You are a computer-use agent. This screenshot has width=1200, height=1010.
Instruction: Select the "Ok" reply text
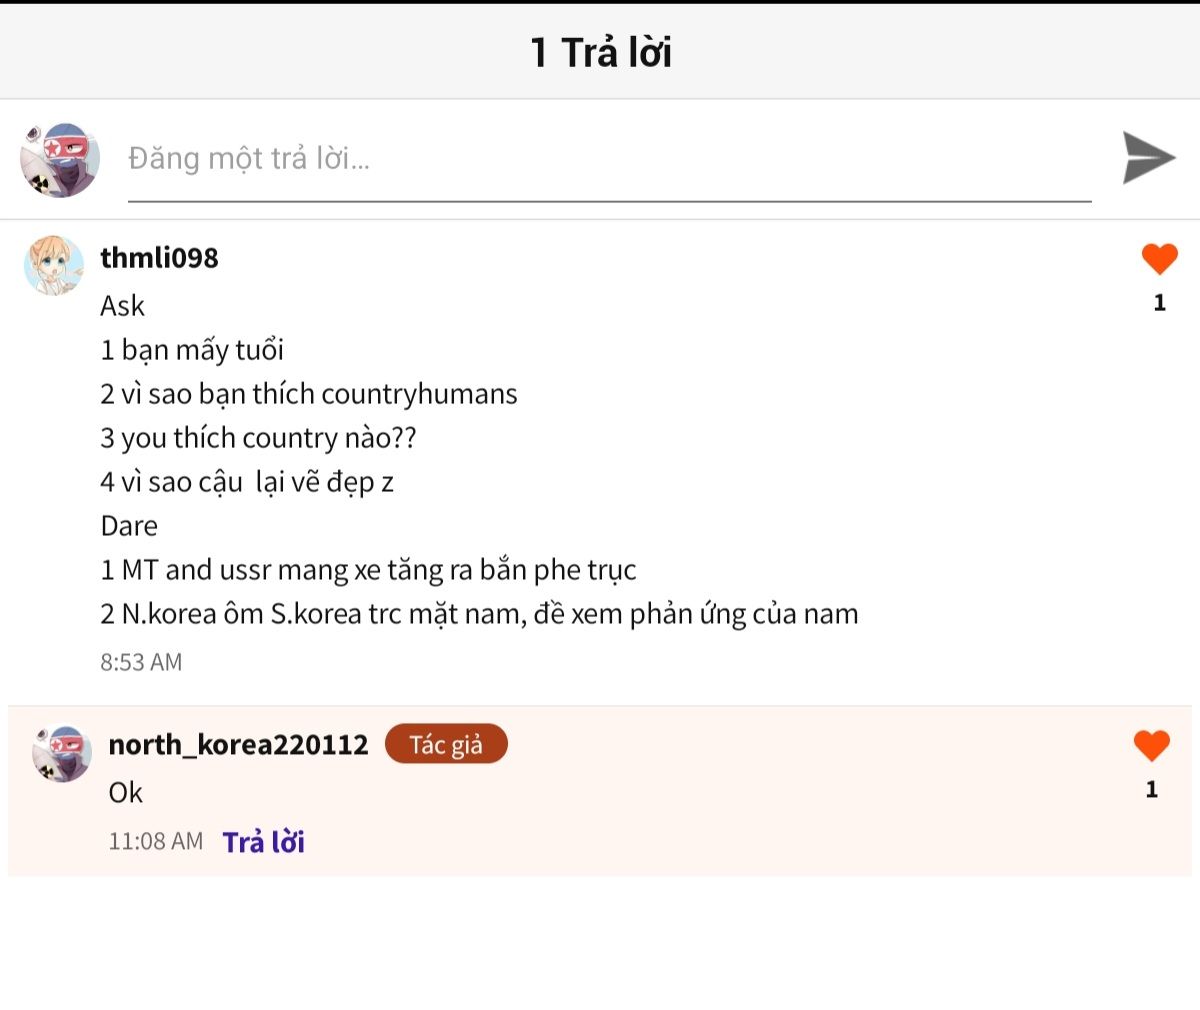(125, 793)
